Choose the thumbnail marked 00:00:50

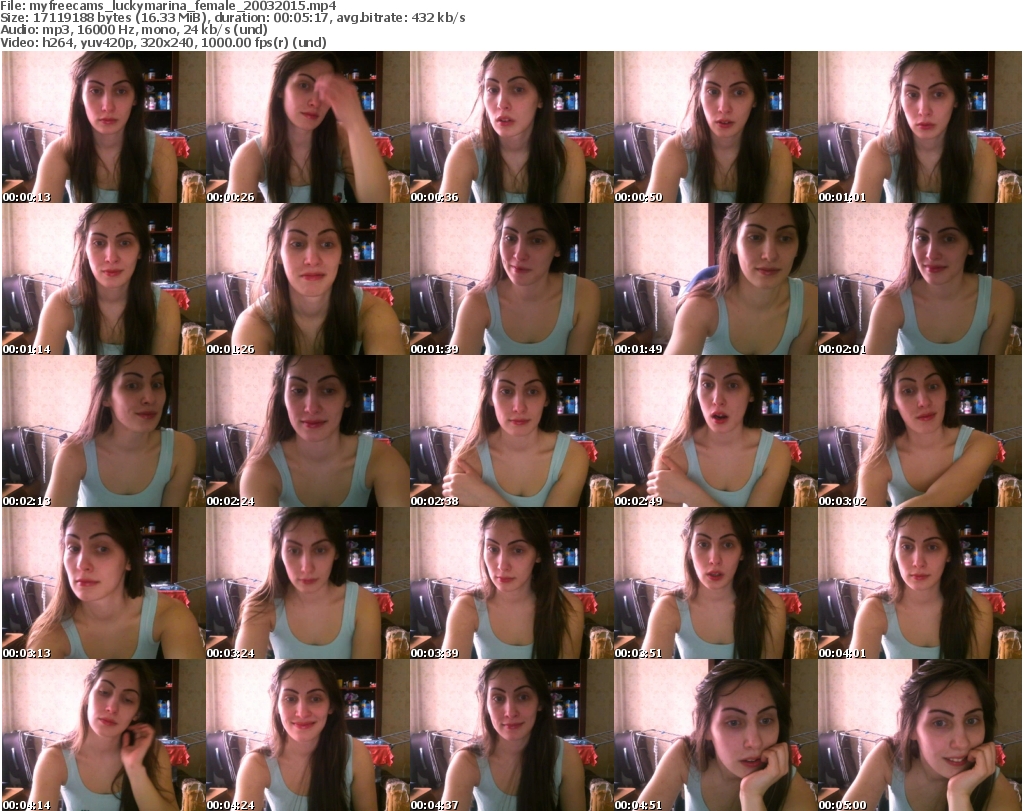click(716, 127)
